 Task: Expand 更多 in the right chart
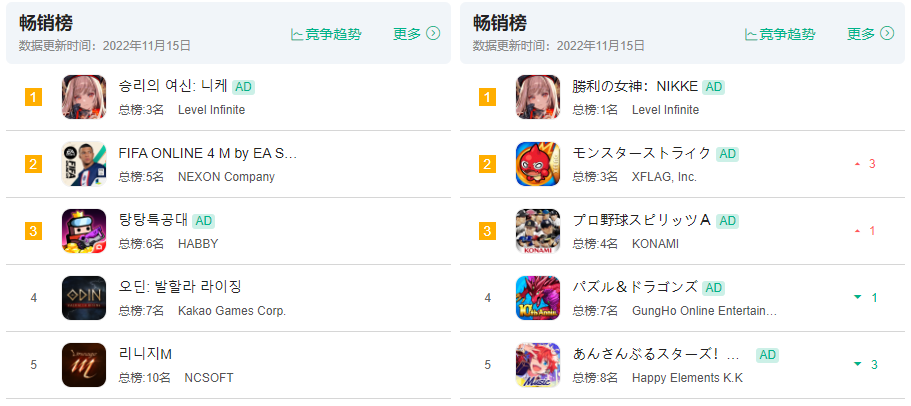click(870, 34)
